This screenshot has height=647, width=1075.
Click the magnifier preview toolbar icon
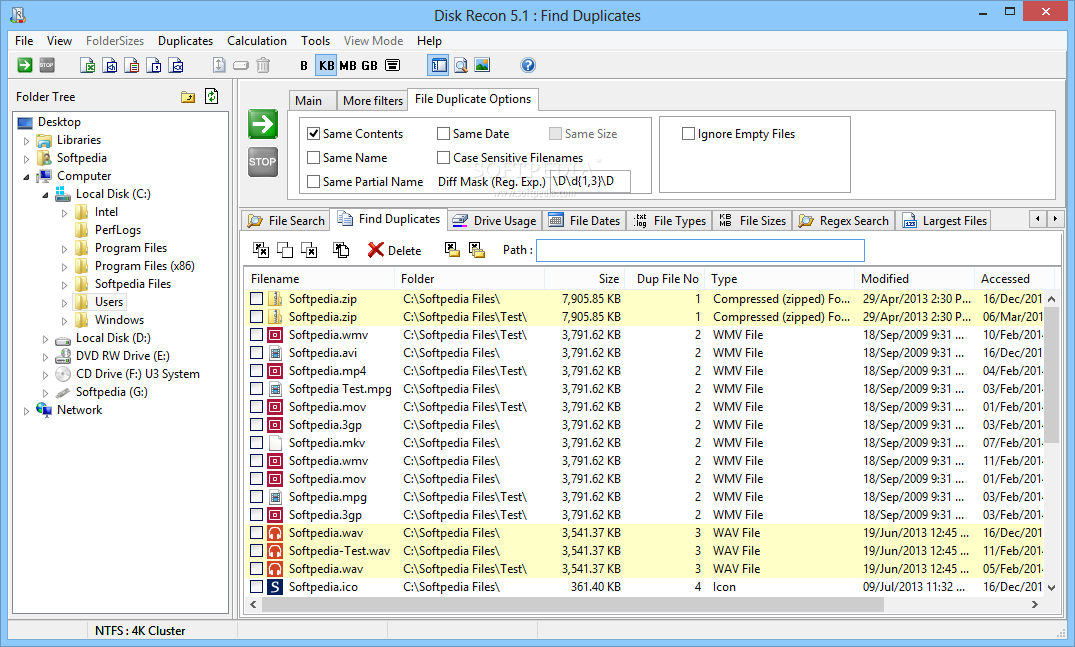pos(461,65)
